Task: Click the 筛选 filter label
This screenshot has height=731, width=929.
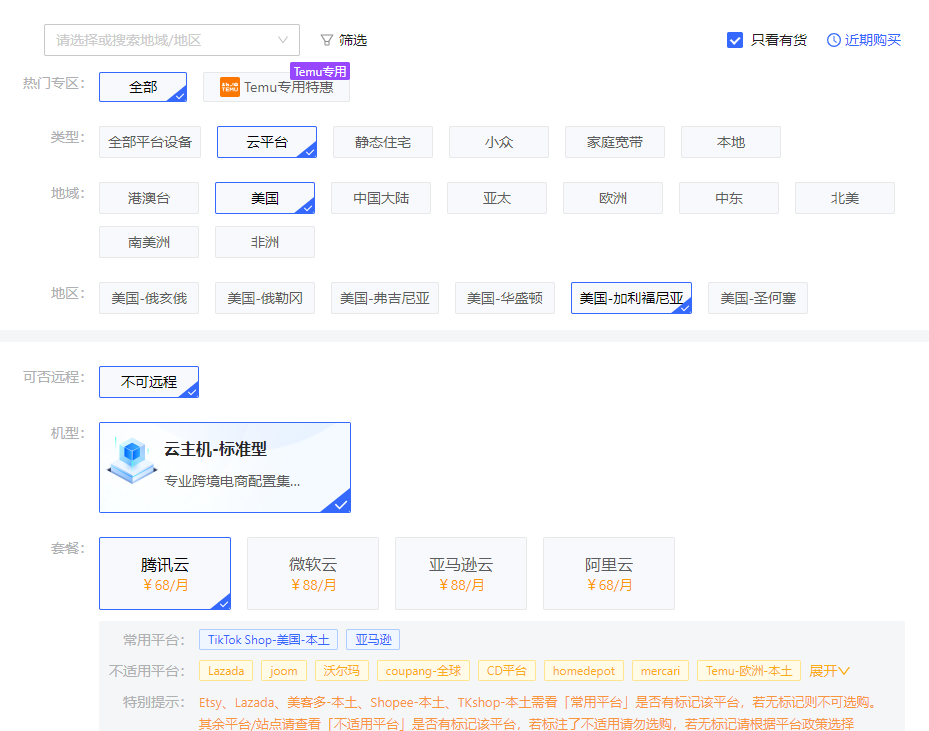Action: [x=353, y=40]
